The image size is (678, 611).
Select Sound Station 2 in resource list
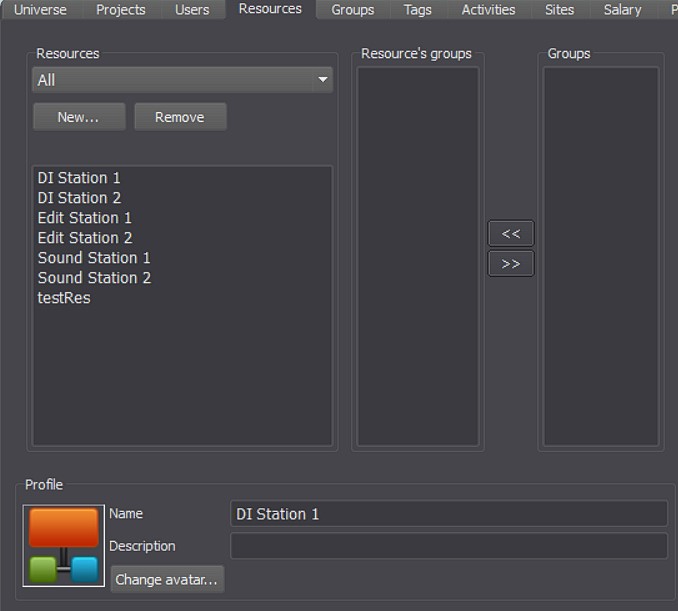pos(182,278)
